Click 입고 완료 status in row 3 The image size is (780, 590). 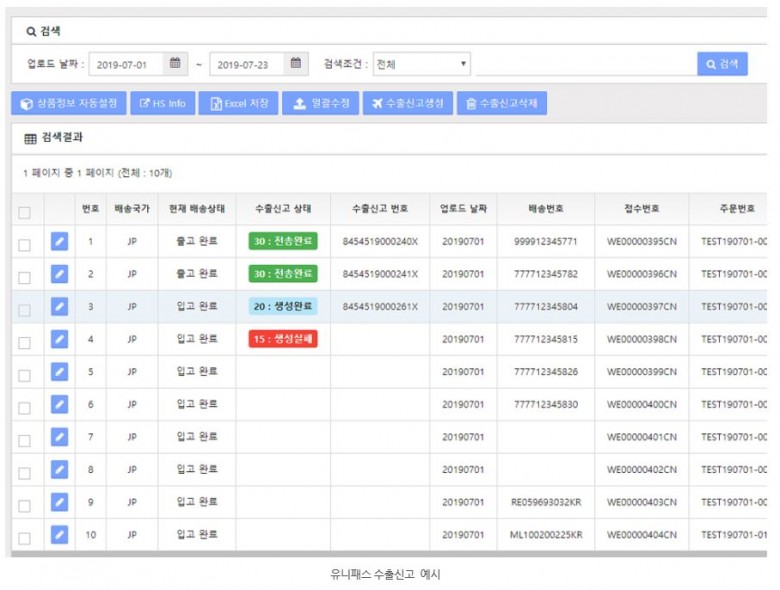tap(197, 306)
